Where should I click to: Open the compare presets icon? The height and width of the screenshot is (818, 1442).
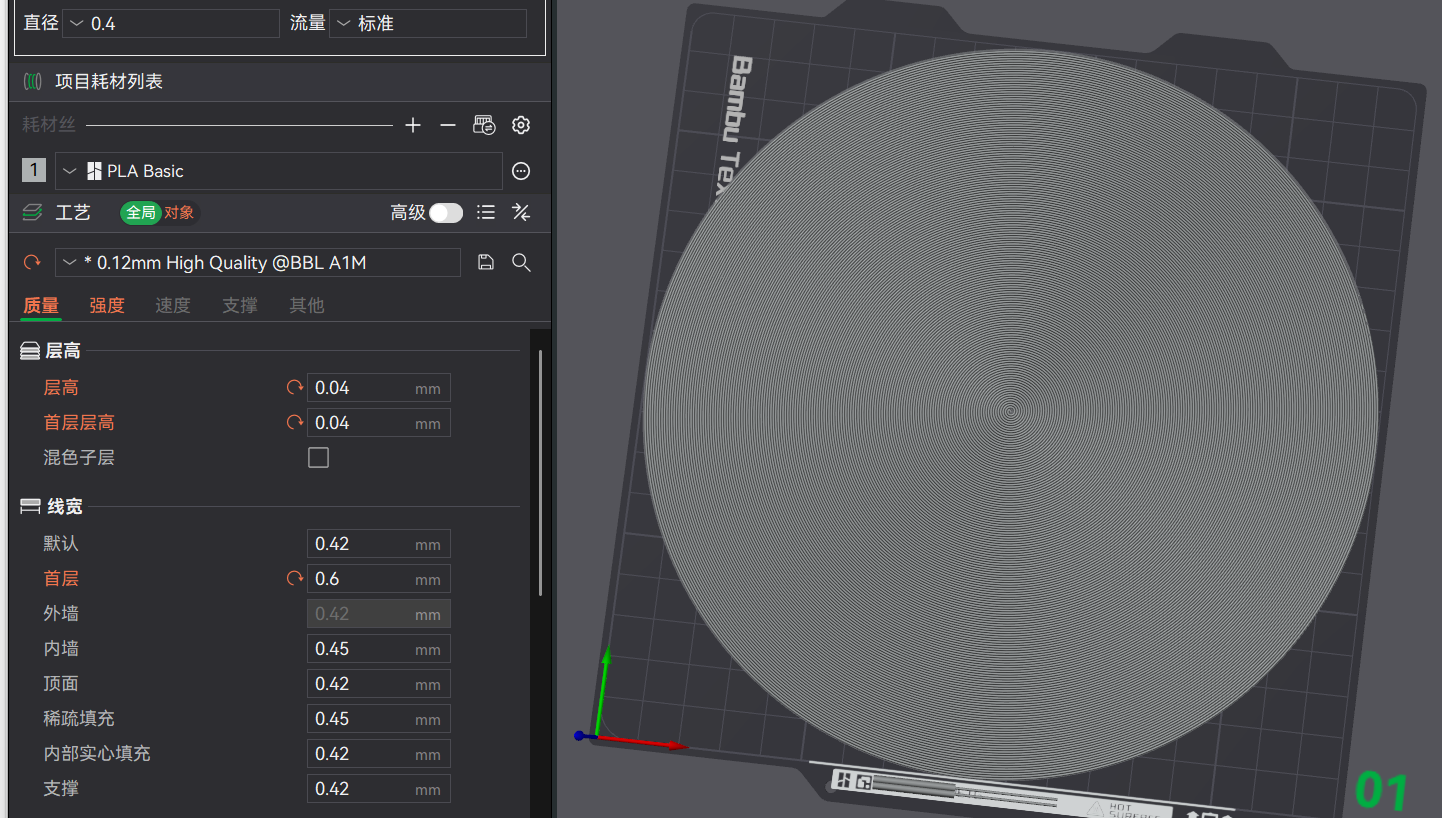coord(520,212)
